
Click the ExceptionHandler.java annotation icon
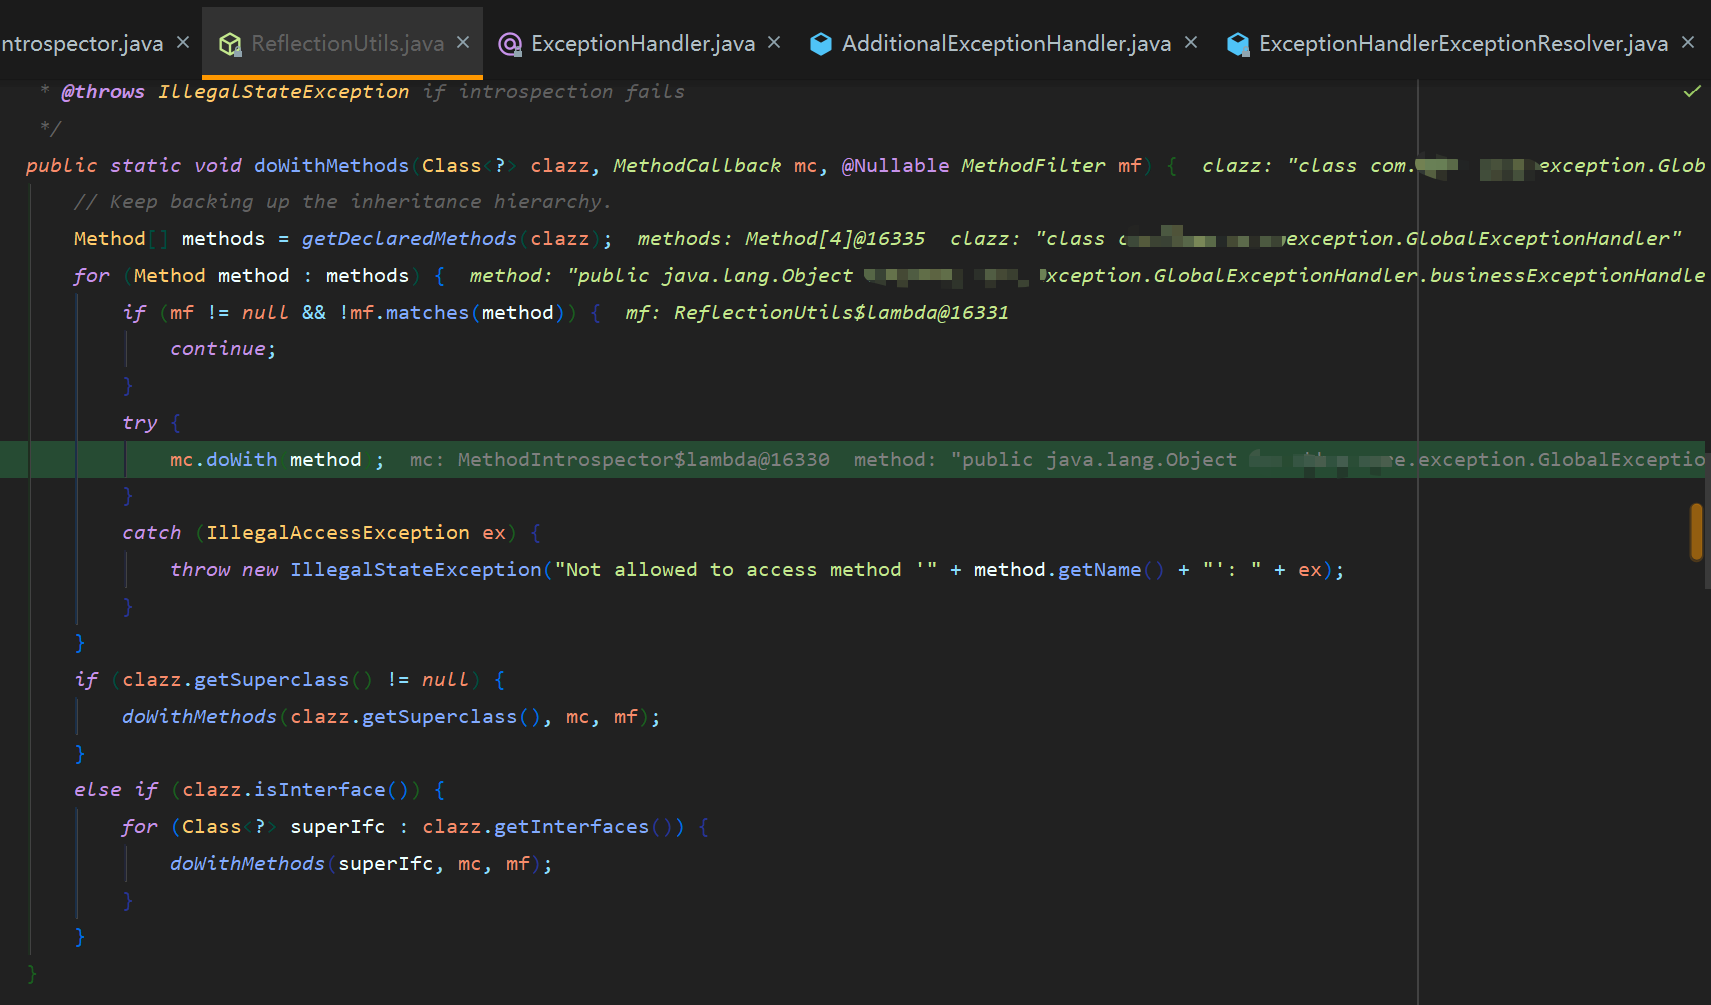click(510, 44)
